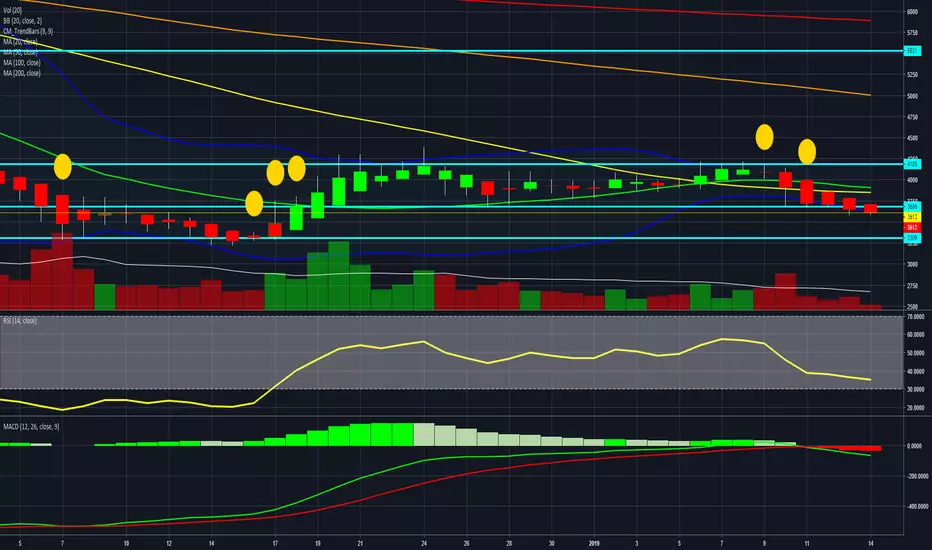Click the 11 label on date axis
This screenshot has width=932, height=550.
pos(807,543)
